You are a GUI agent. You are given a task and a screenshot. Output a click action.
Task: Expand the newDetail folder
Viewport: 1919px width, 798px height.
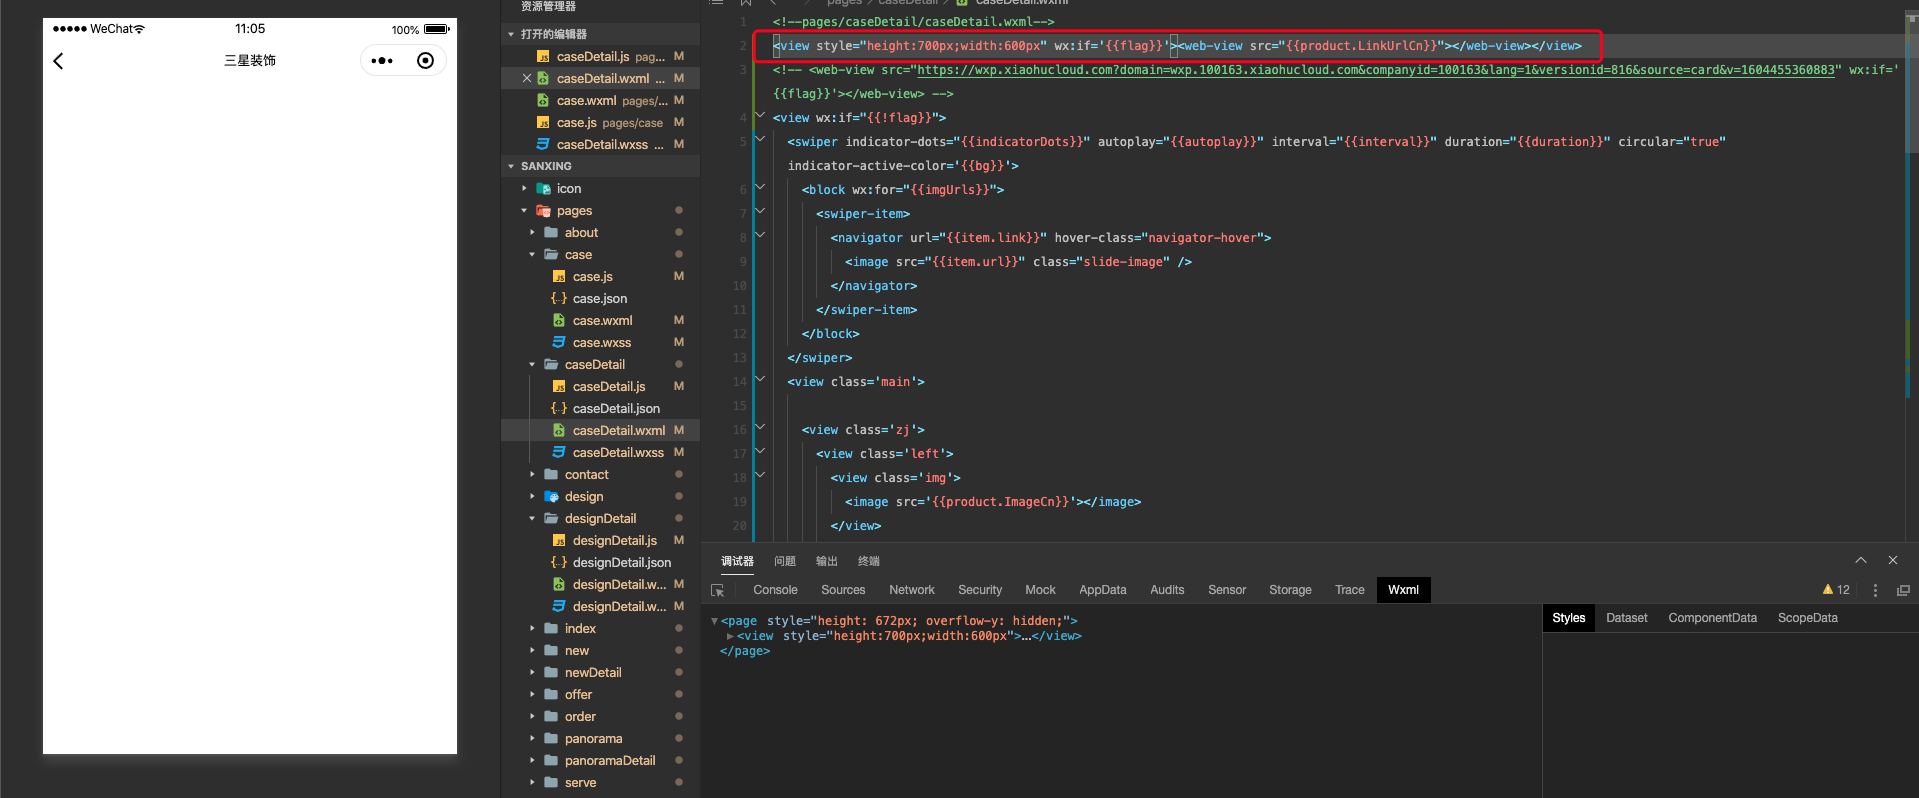[x=532, y=672]
